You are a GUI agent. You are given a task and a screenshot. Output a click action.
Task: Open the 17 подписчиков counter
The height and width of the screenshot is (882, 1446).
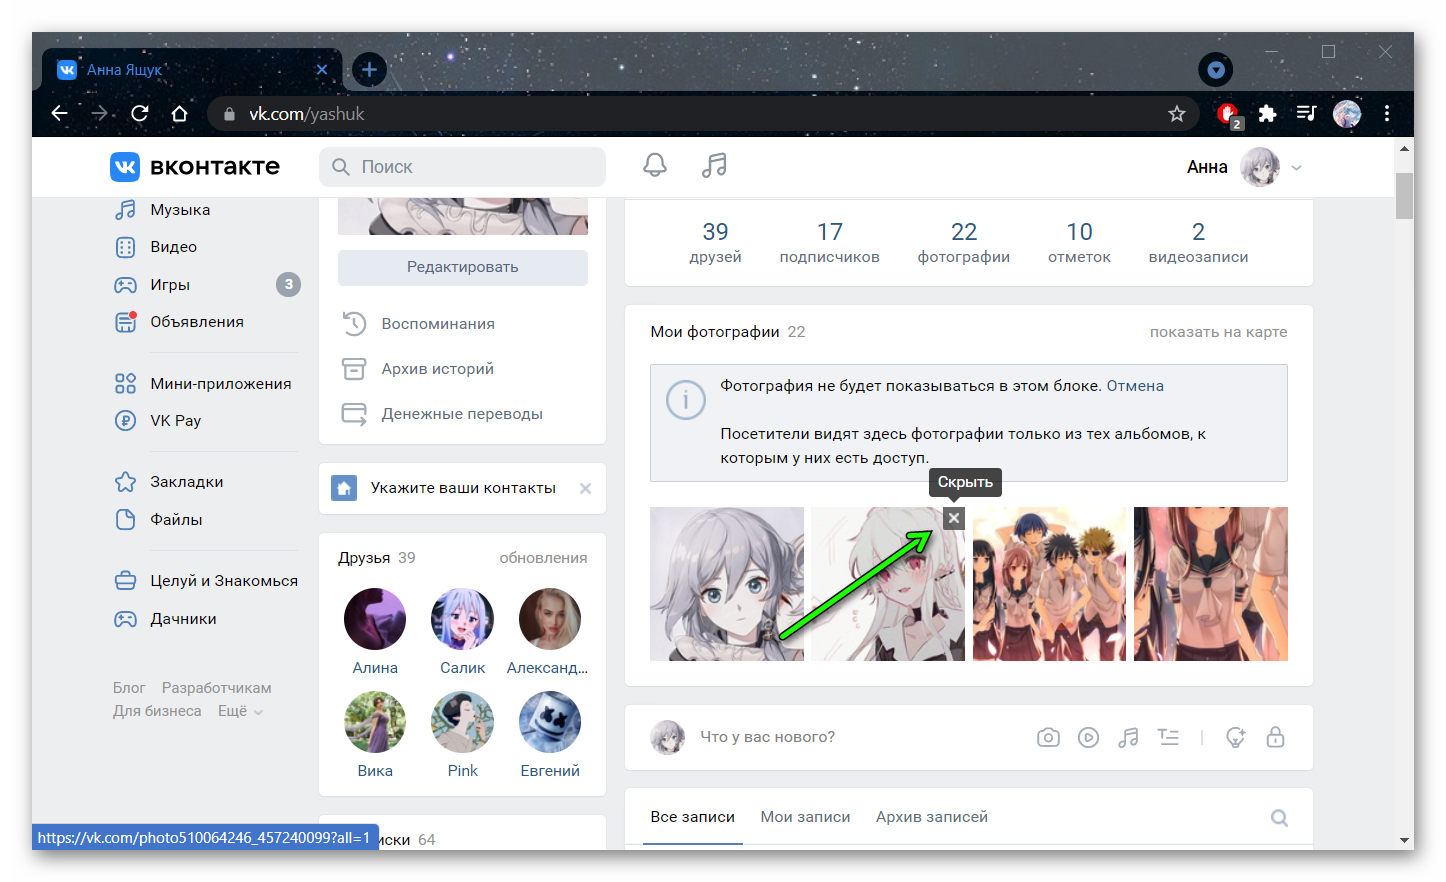pyautogui.click(x=830, y=243)
